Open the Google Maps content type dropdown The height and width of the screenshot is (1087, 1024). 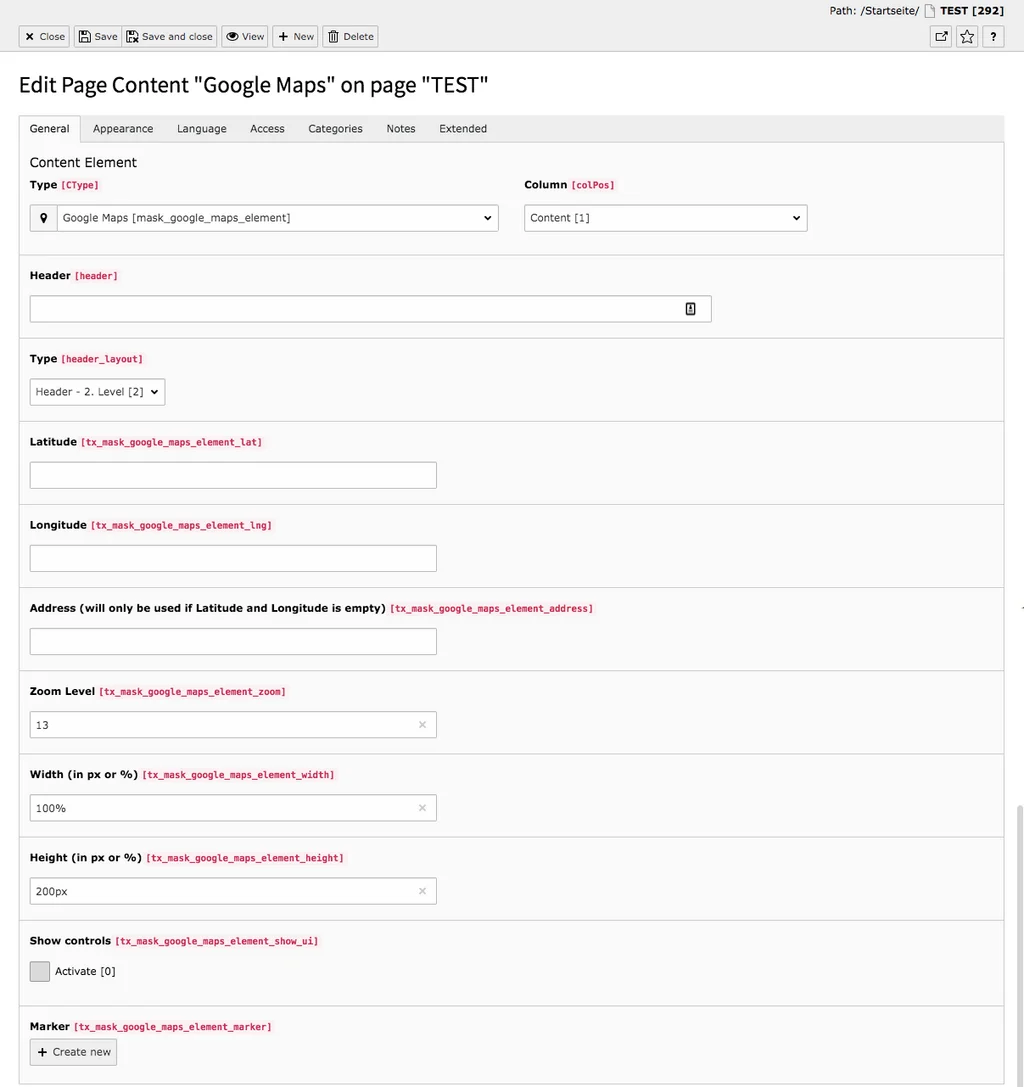(277, 217)
